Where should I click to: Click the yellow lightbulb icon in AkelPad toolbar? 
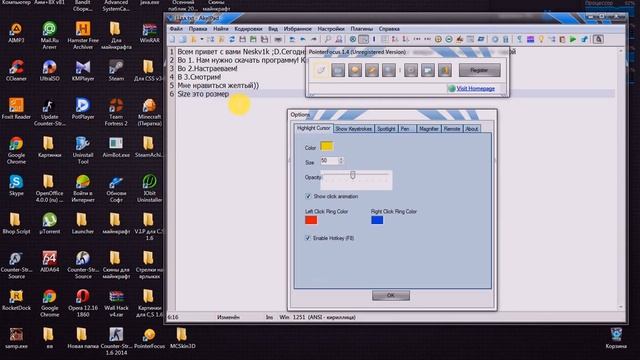click(x=541, y=39)
